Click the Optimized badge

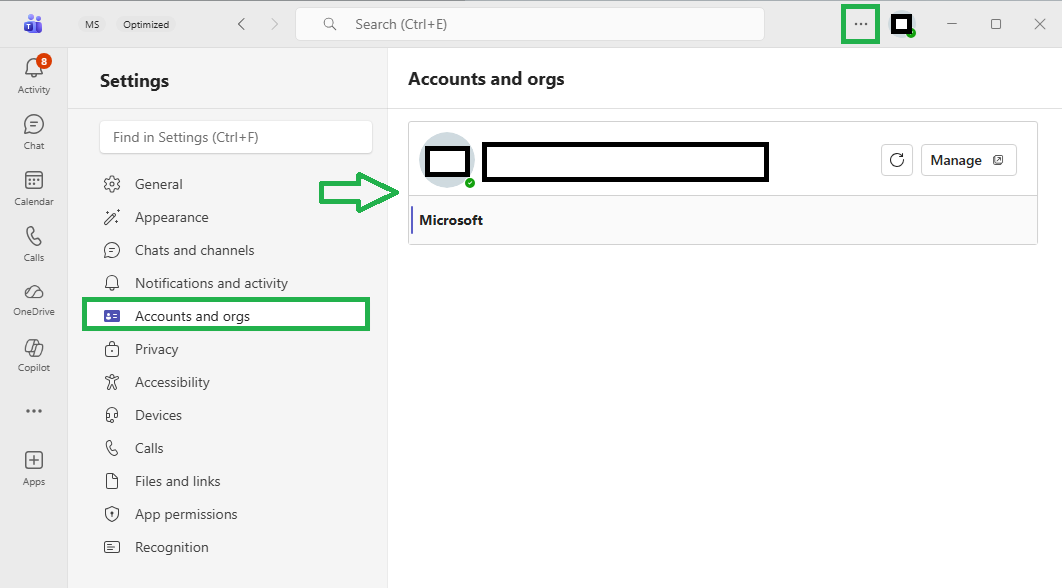[x=146, y=24]
